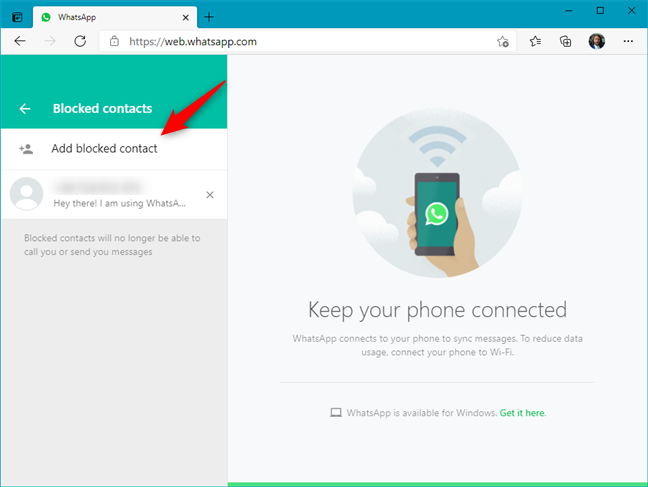Select the blocked contact's avatar

click(26, 194)
